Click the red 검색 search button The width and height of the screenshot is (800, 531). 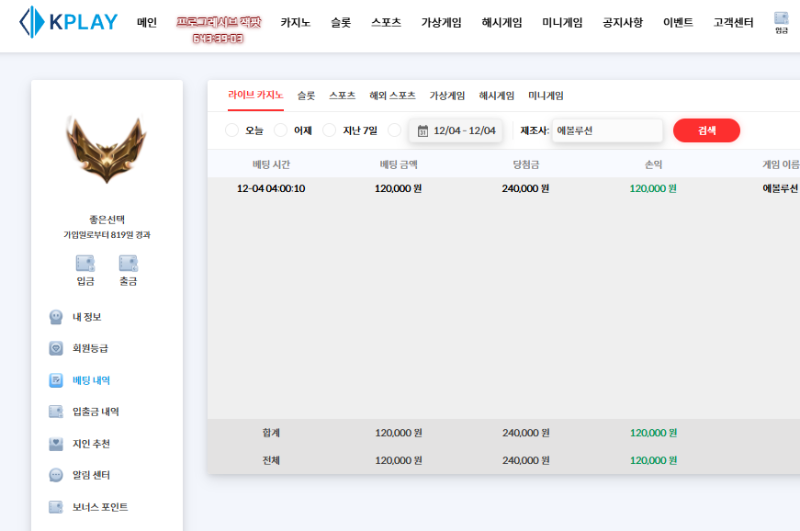[x=707, y=131]
